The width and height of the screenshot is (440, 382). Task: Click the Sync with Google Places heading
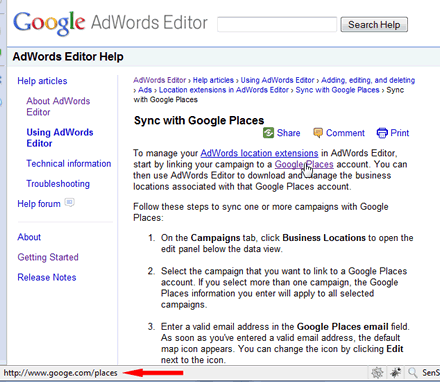click(x=199, y=120)
